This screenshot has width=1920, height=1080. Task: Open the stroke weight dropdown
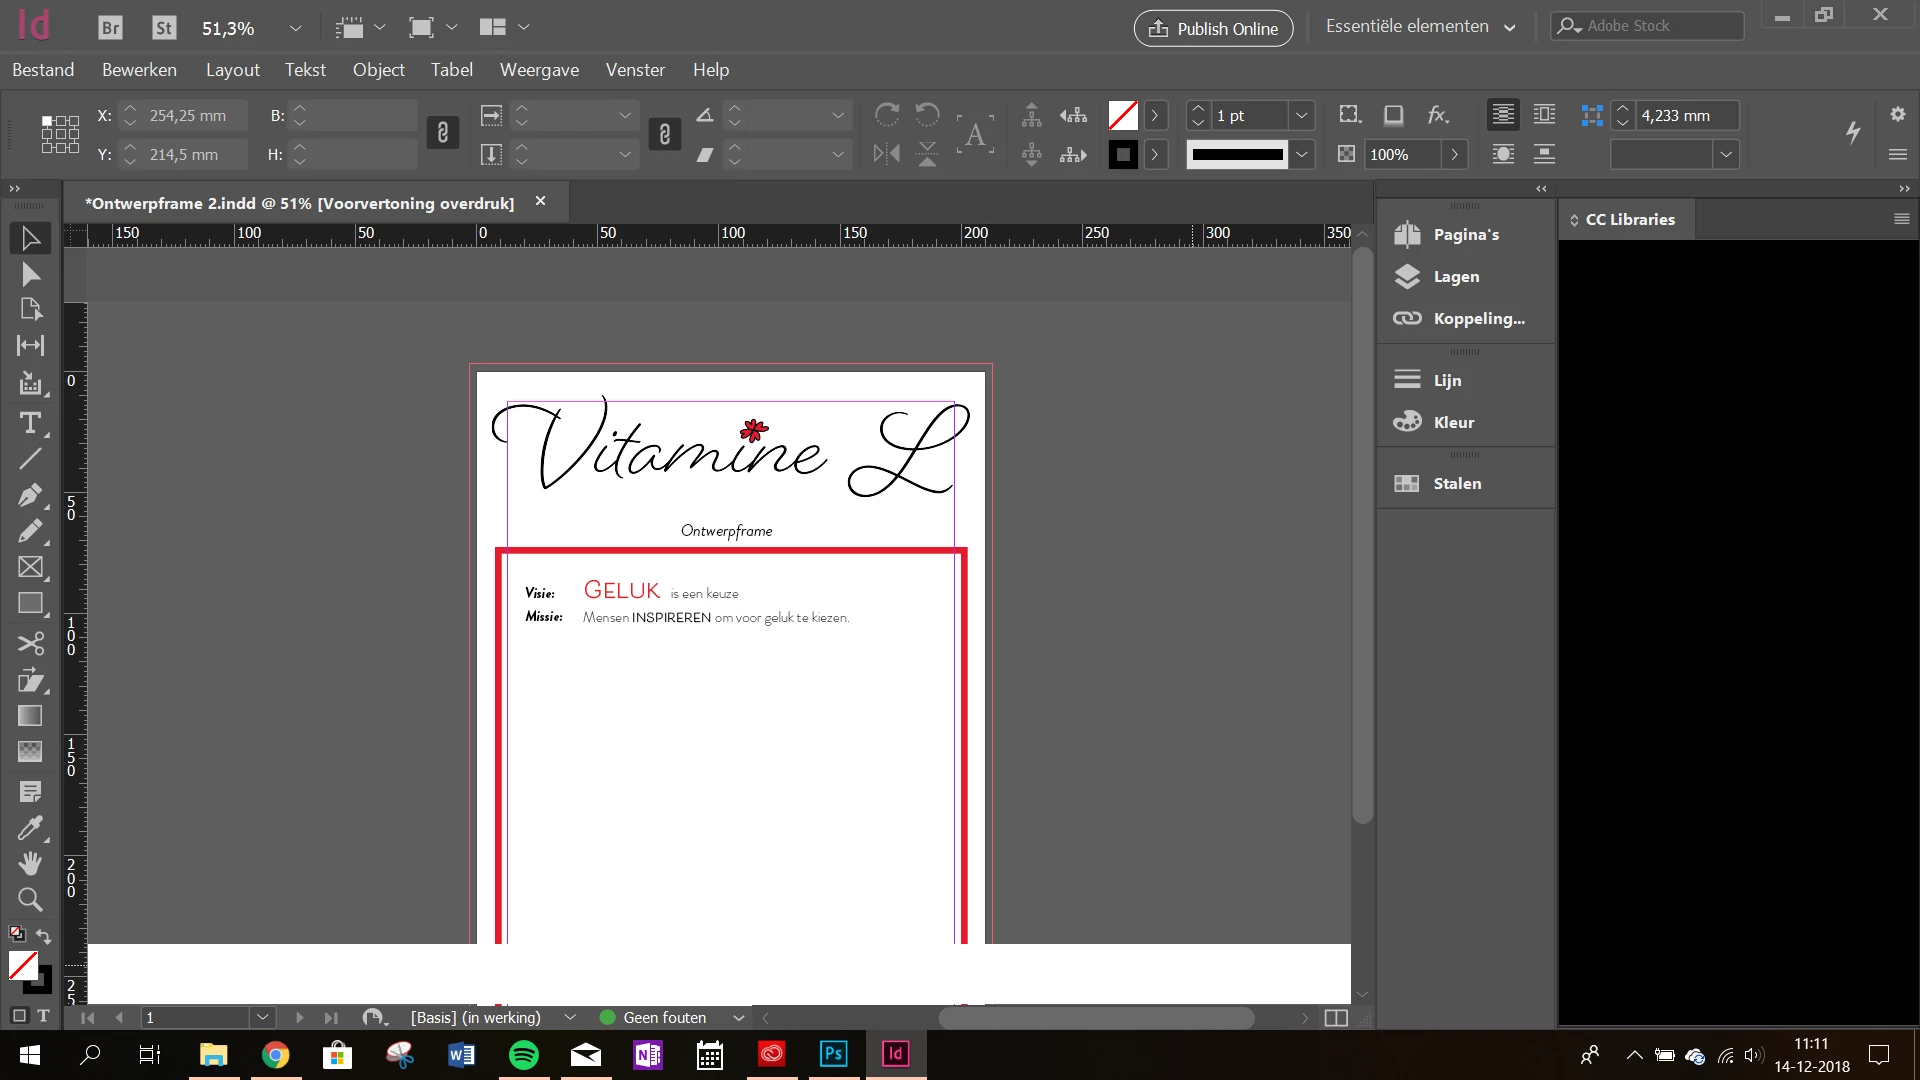[1301, 116]
